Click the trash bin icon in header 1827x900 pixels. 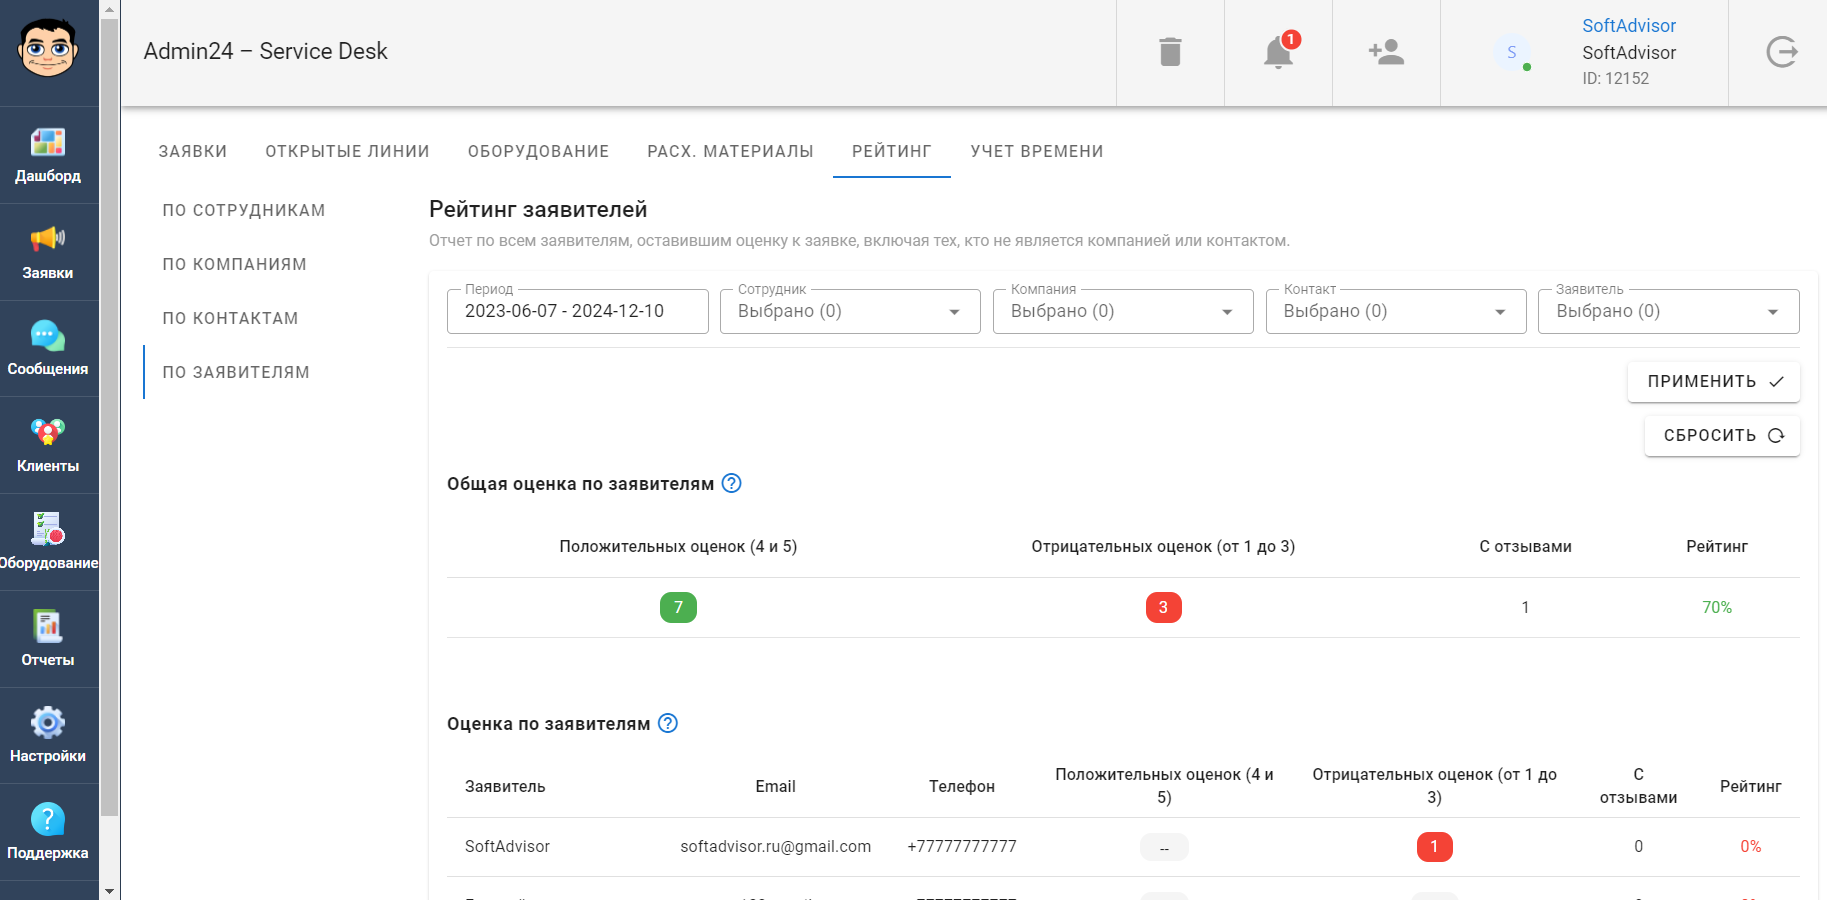coord(1170,52)
